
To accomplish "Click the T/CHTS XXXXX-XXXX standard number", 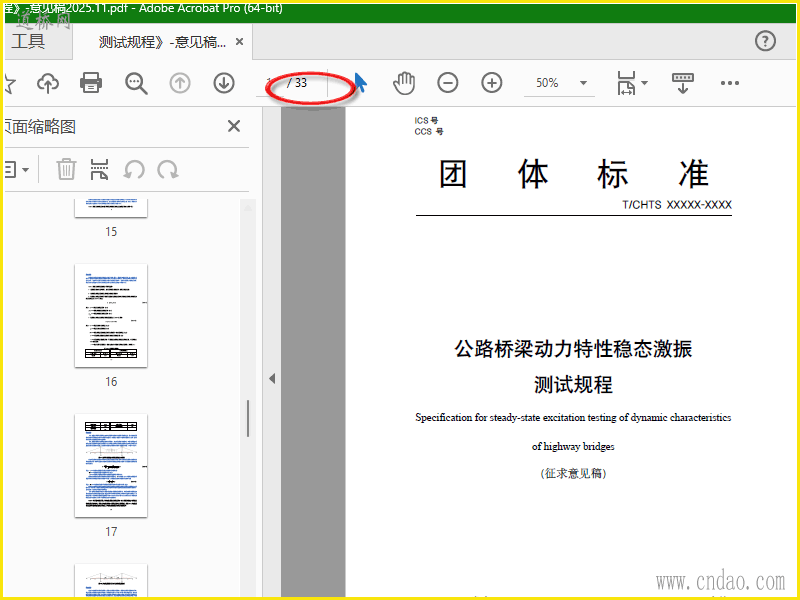I will coord(677,205).
